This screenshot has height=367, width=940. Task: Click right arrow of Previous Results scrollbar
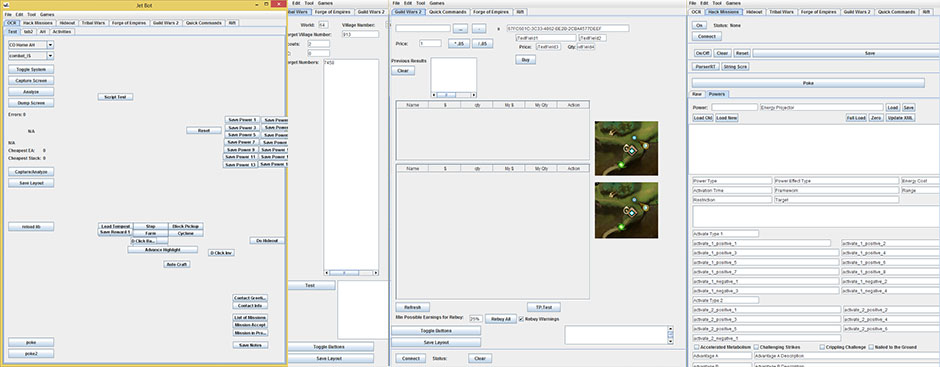click(x=474, y=95)
